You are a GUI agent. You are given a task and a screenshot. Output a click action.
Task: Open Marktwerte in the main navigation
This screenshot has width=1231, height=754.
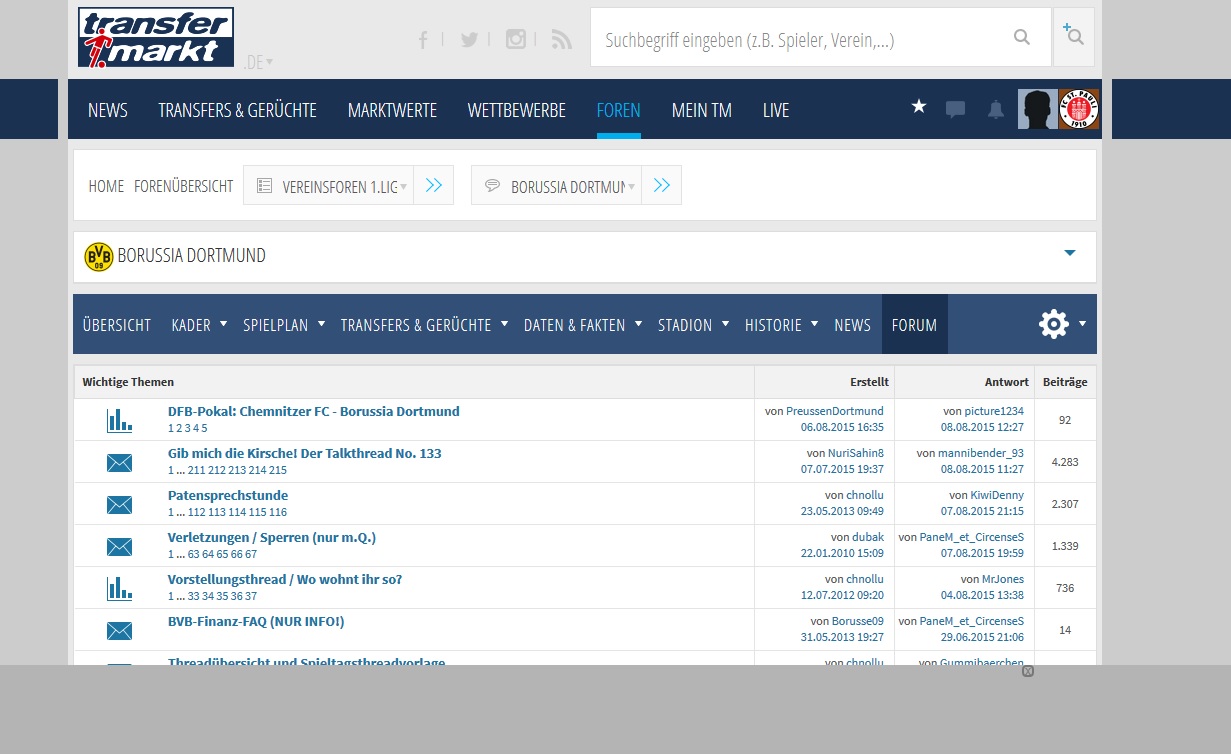point(392,110)
